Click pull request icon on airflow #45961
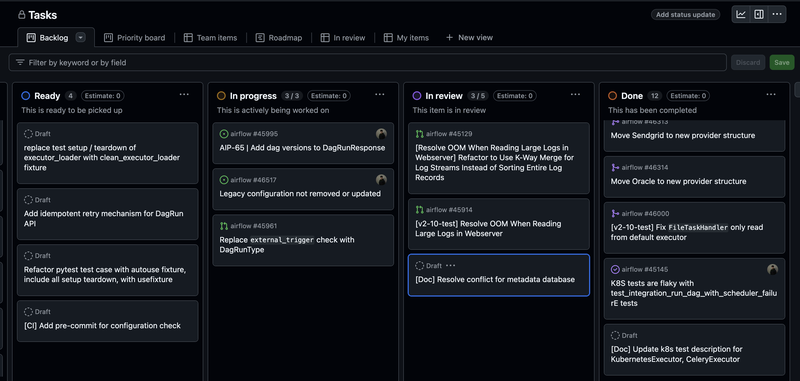This screenshot has height=381, width=800. 223,225
